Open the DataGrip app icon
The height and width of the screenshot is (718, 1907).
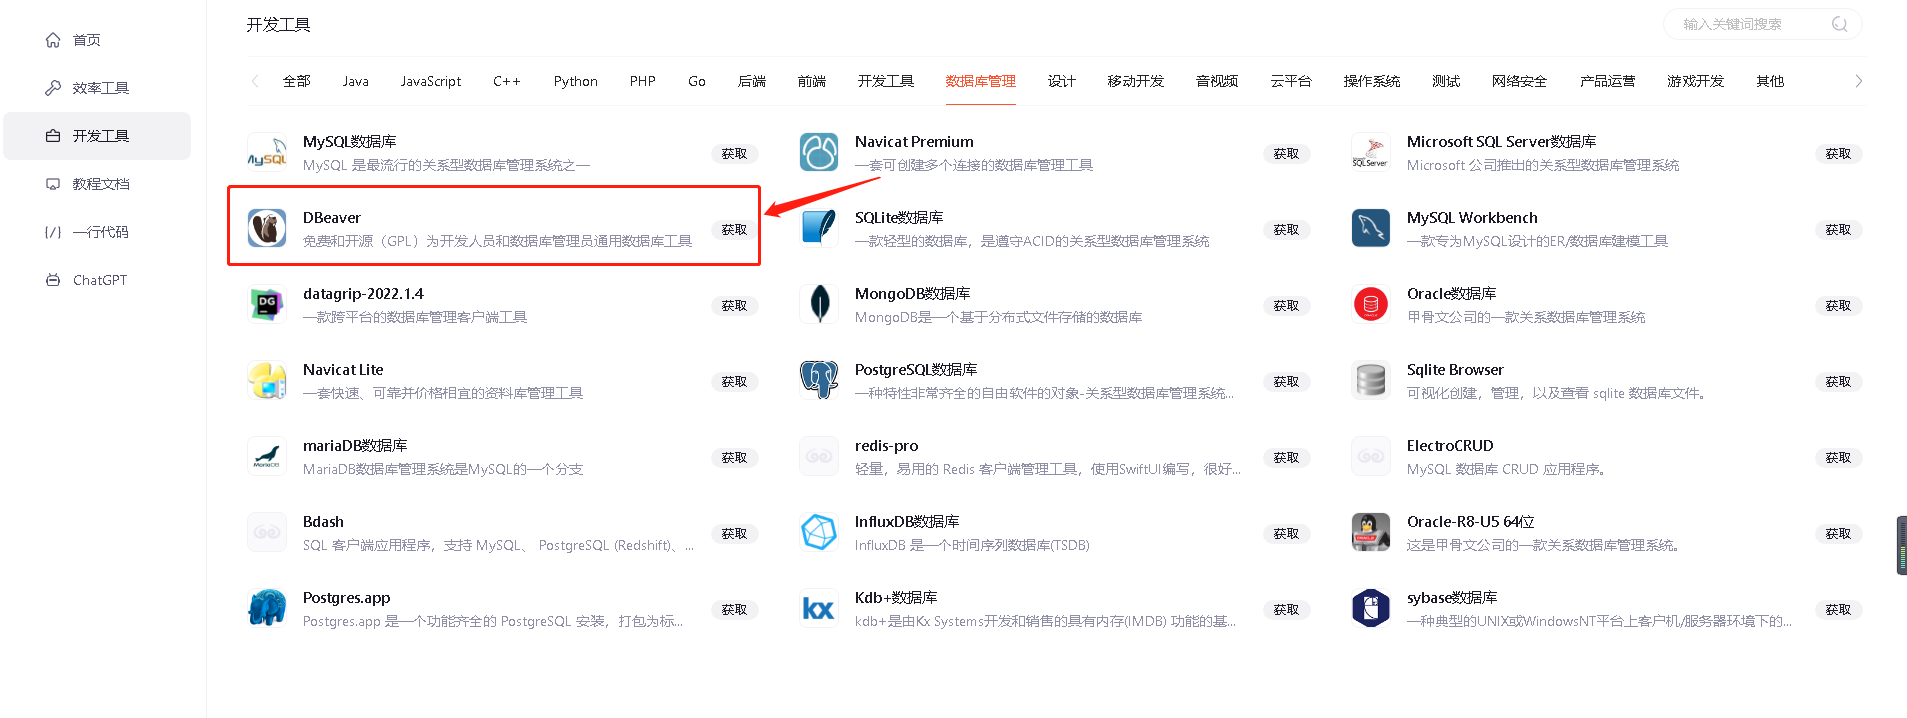267,305
